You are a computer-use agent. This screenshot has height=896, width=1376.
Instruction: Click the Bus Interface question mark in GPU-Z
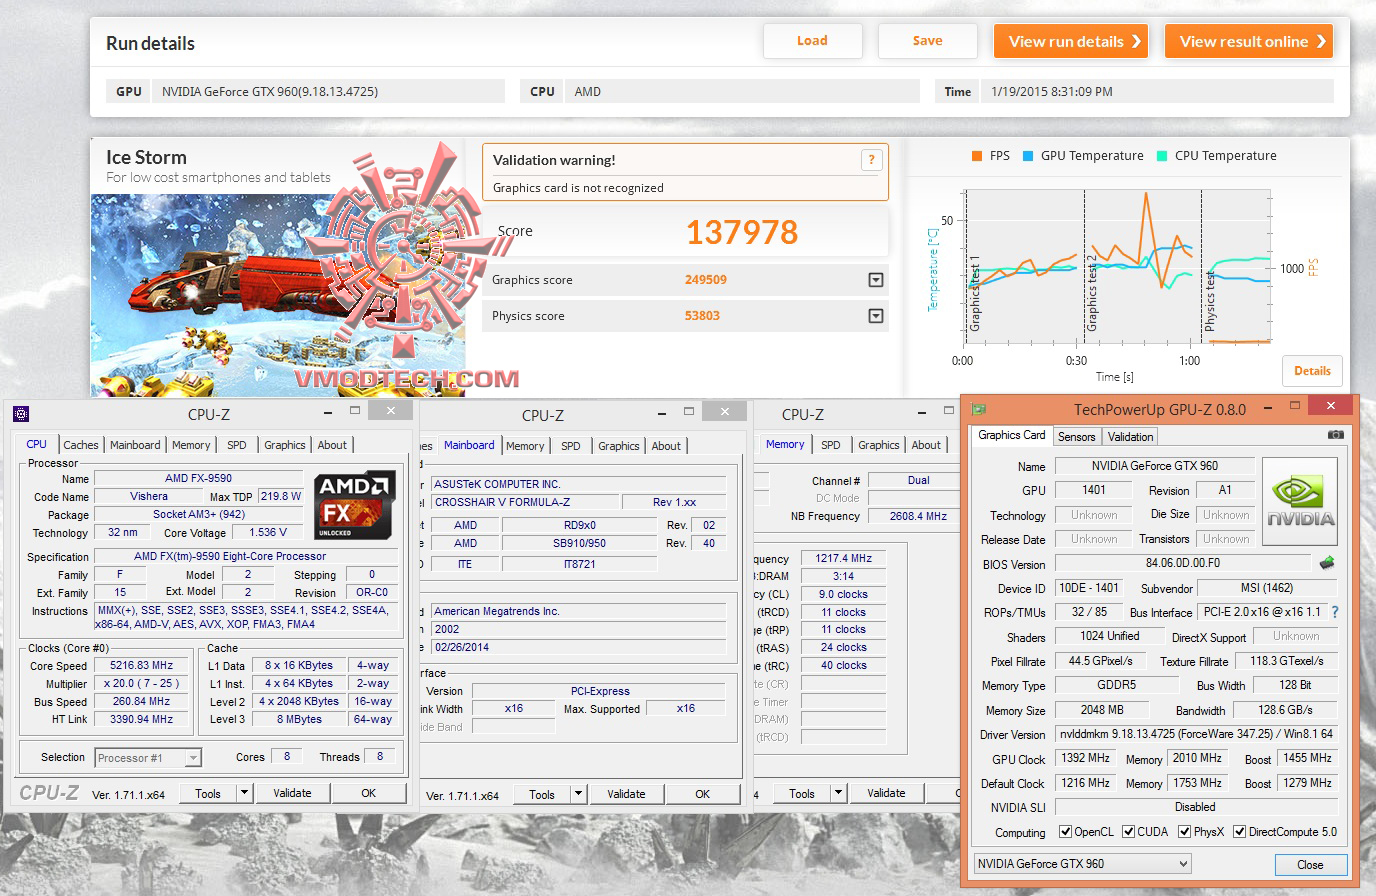click(1334, 612)
